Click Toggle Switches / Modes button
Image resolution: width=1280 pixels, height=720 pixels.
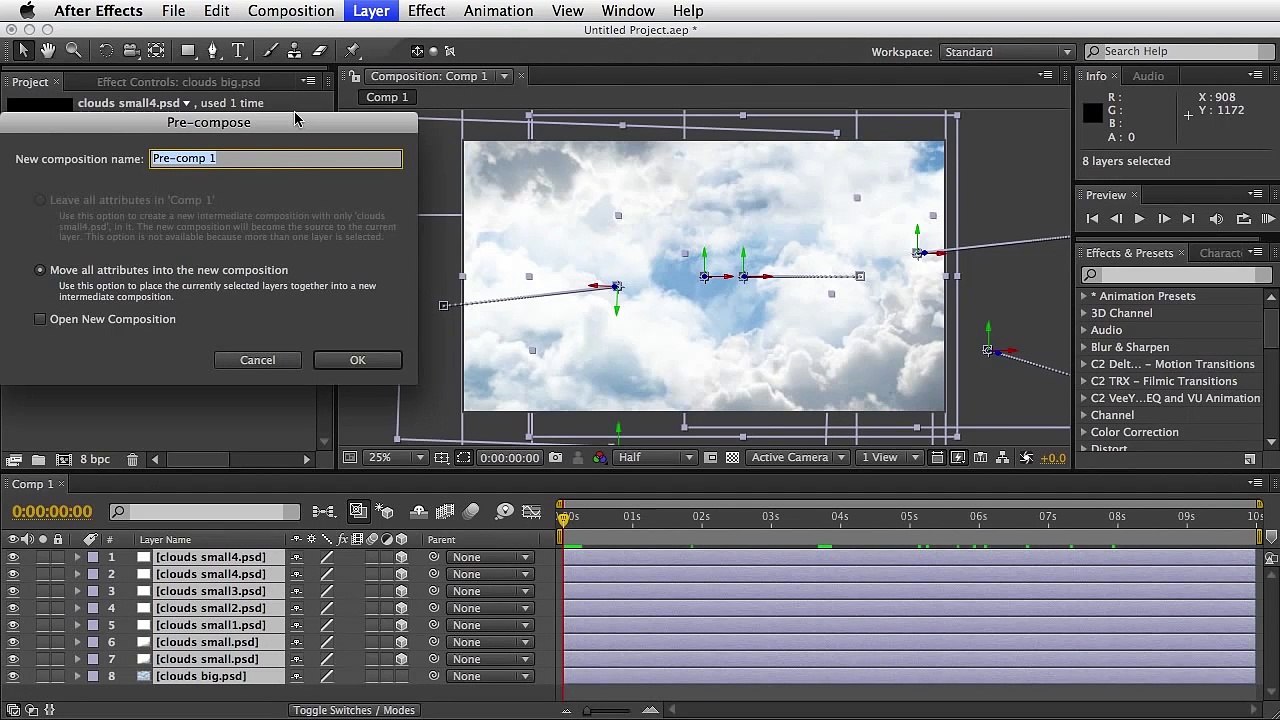click(354, 711)
